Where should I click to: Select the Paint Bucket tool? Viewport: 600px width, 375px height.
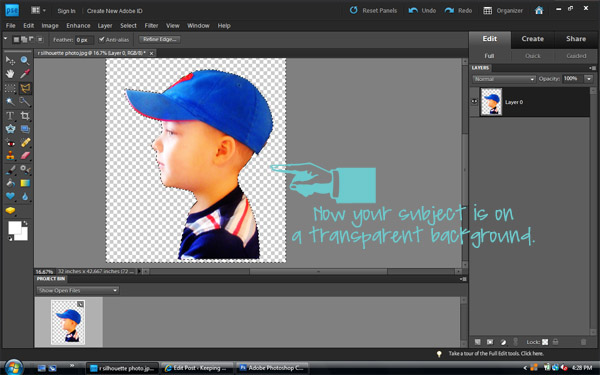[x=10, y=183]
